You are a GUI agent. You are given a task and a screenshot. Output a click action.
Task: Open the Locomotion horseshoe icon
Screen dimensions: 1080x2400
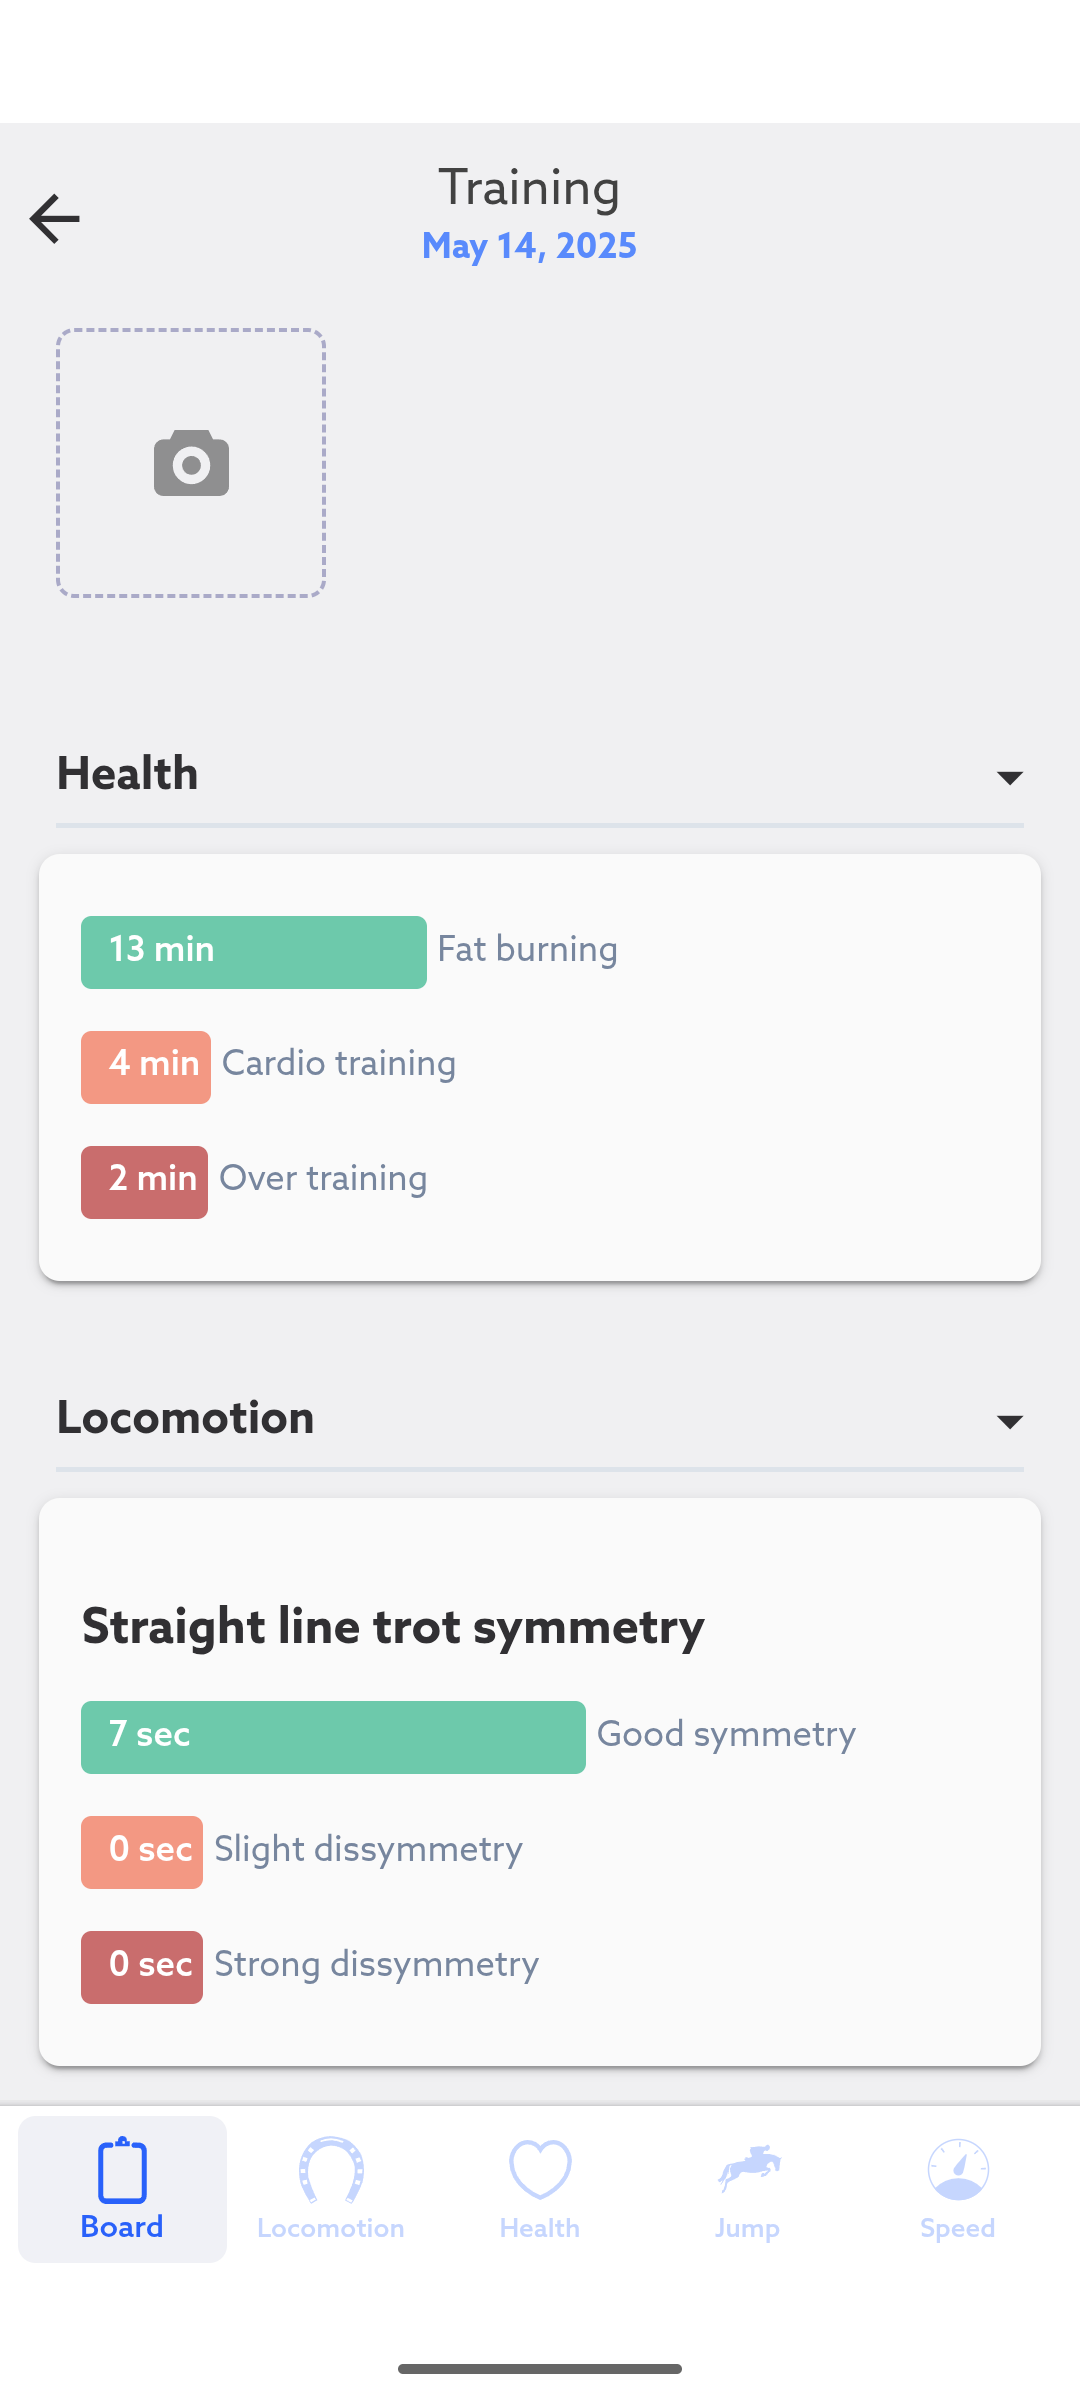tap(331, 2170)
